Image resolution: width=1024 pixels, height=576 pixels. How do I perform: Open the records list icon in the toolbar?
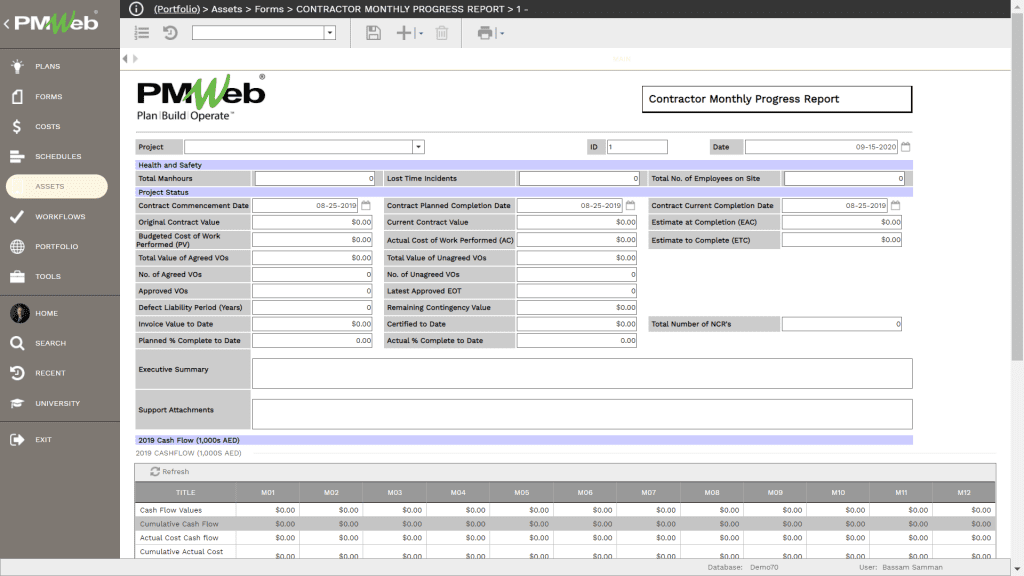[140, 32]
